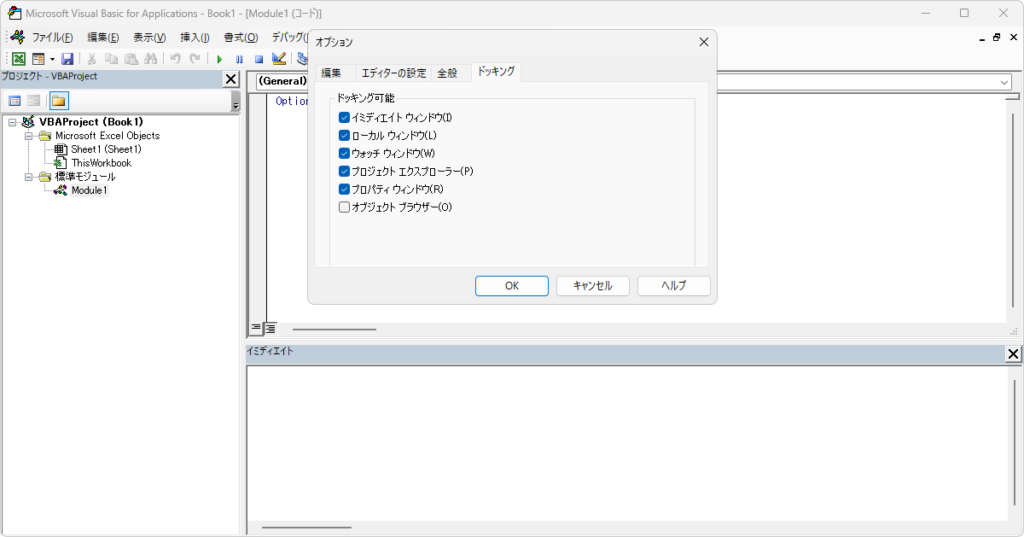Restore the inner code window

pyautogui.click(x=997, y=38)
